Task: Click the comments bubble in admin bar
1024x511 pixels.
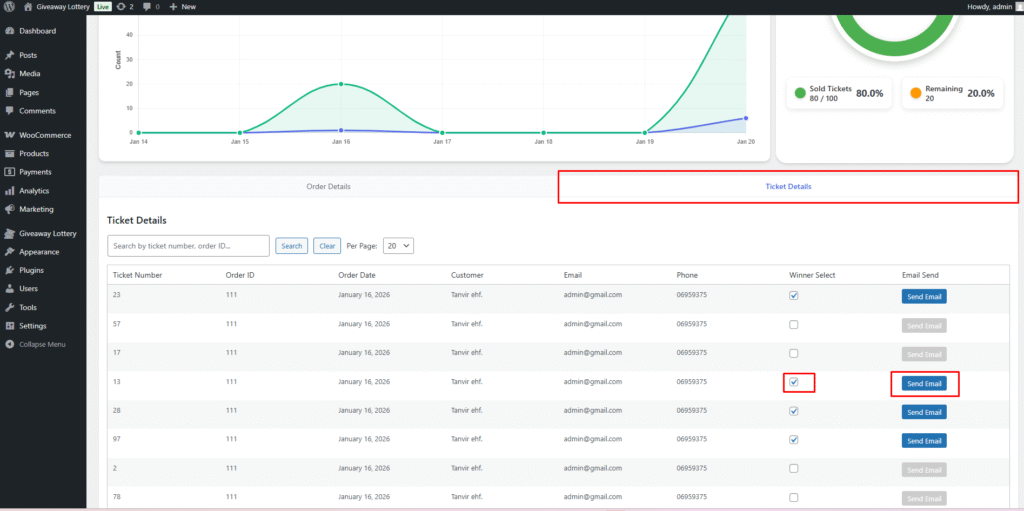Action: tap(147, 6)
